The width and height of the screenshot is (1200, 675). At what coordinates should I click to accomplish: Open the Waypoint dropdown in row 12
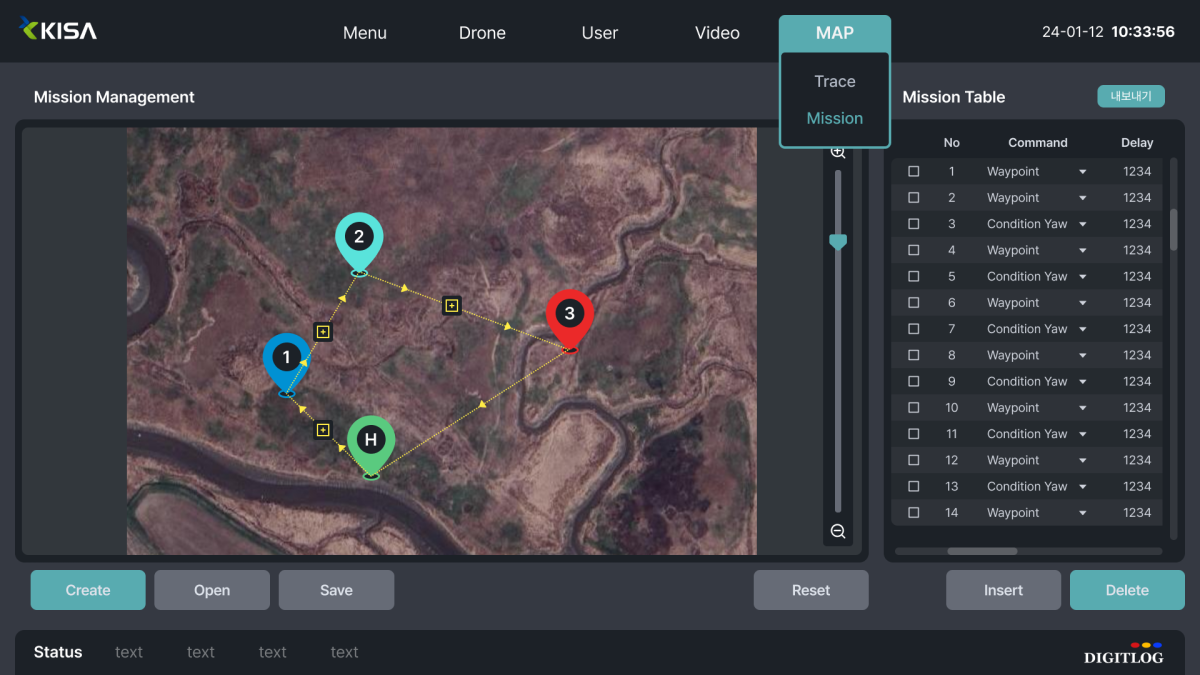coord(1082,461)
